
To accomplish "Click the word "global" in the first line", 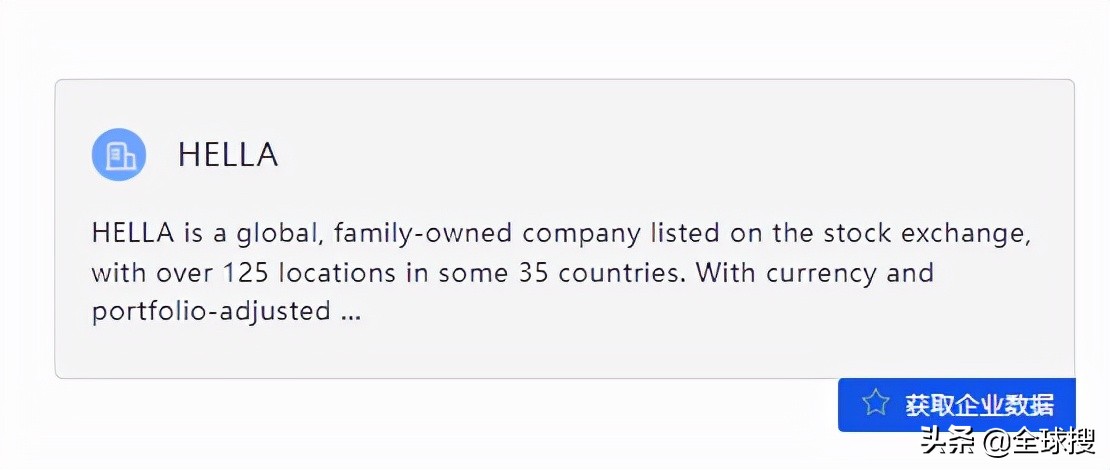I will tap(279, 234).
